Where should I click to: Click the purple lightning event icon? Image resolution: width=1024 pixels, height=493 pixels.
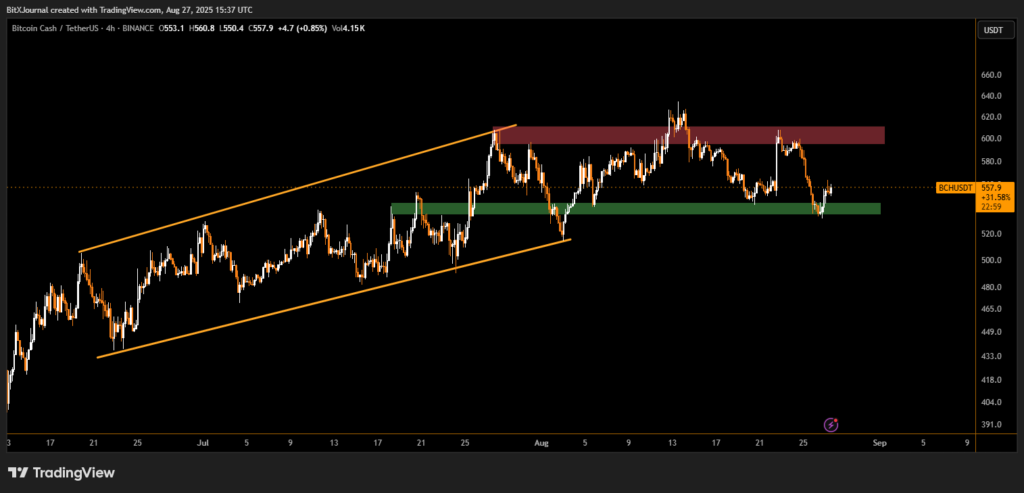click(830, 425)
